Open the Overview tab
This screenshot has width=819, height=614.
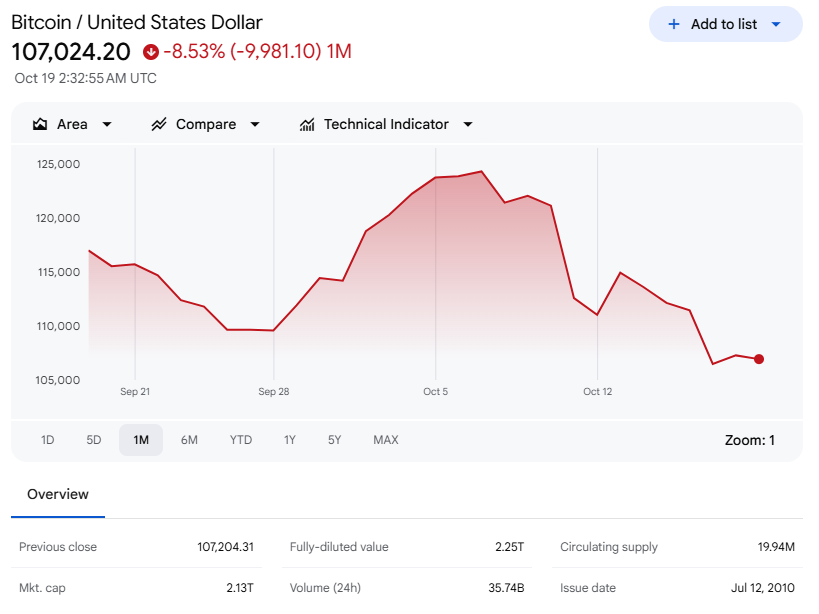(58, 494)
